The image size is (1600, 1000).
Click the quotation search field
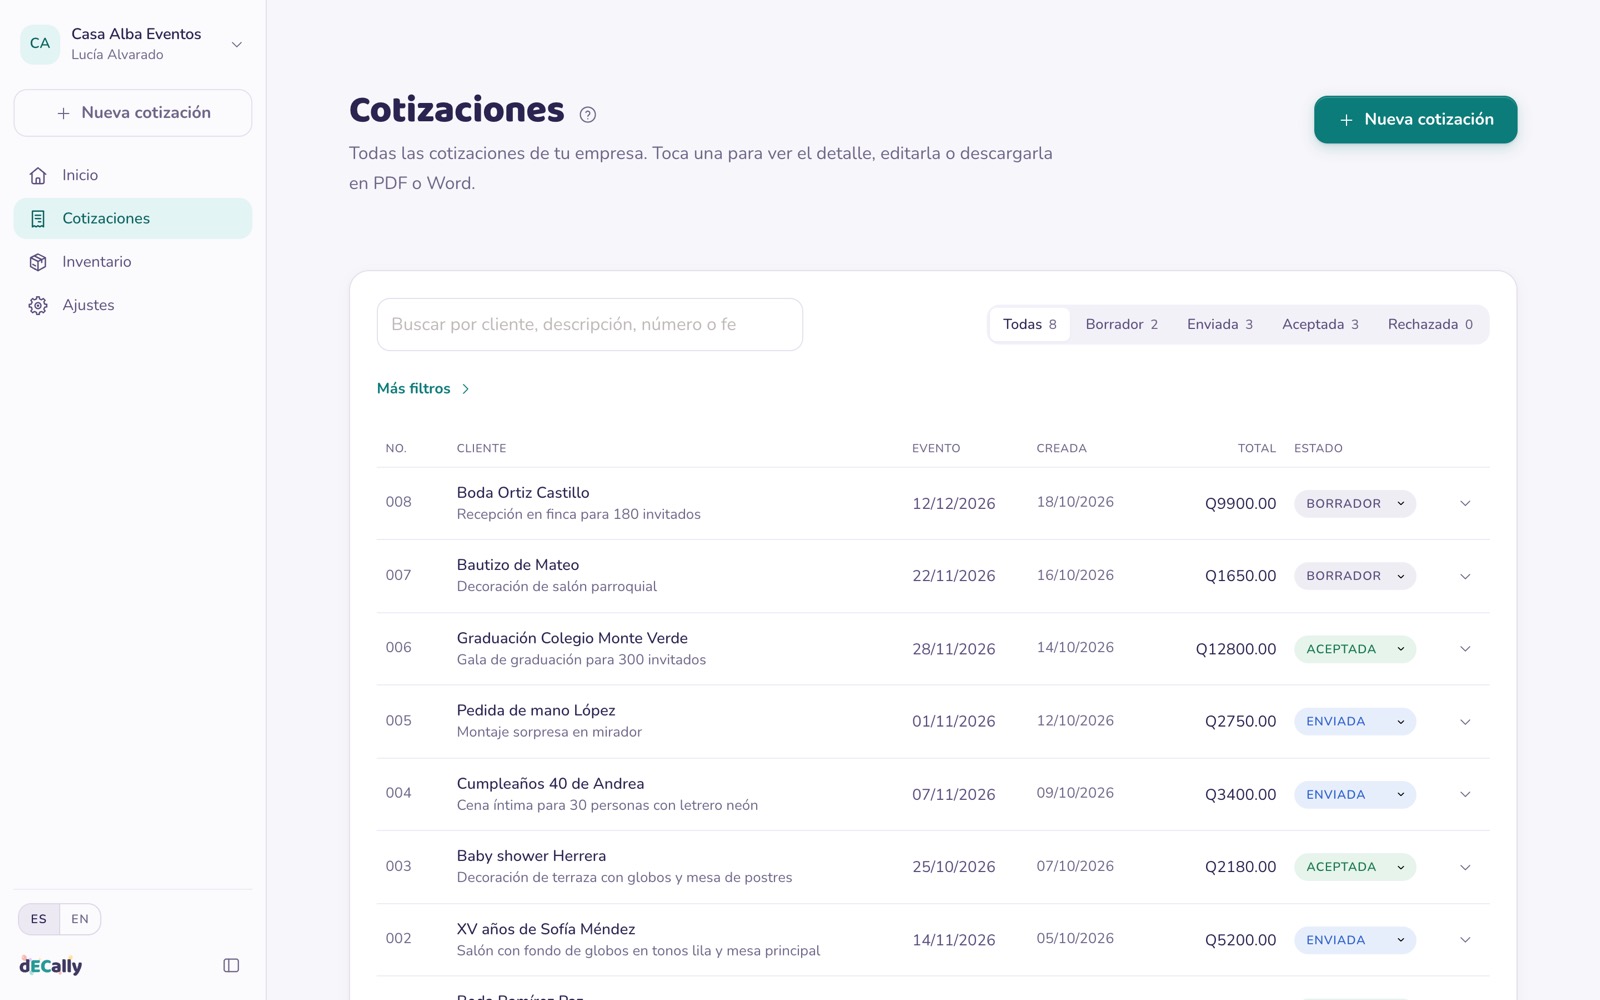click(x=590, y=324)
